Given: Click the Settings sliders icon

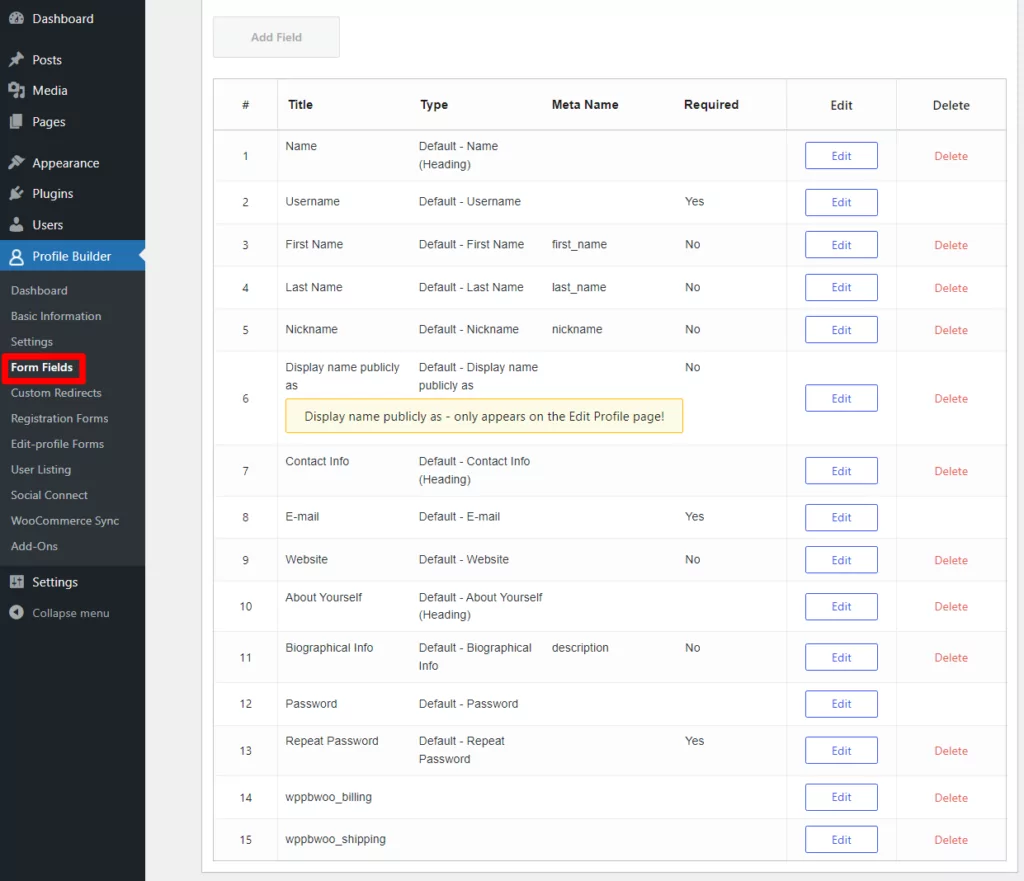Looking at the screenshot, I should (16, 582).
